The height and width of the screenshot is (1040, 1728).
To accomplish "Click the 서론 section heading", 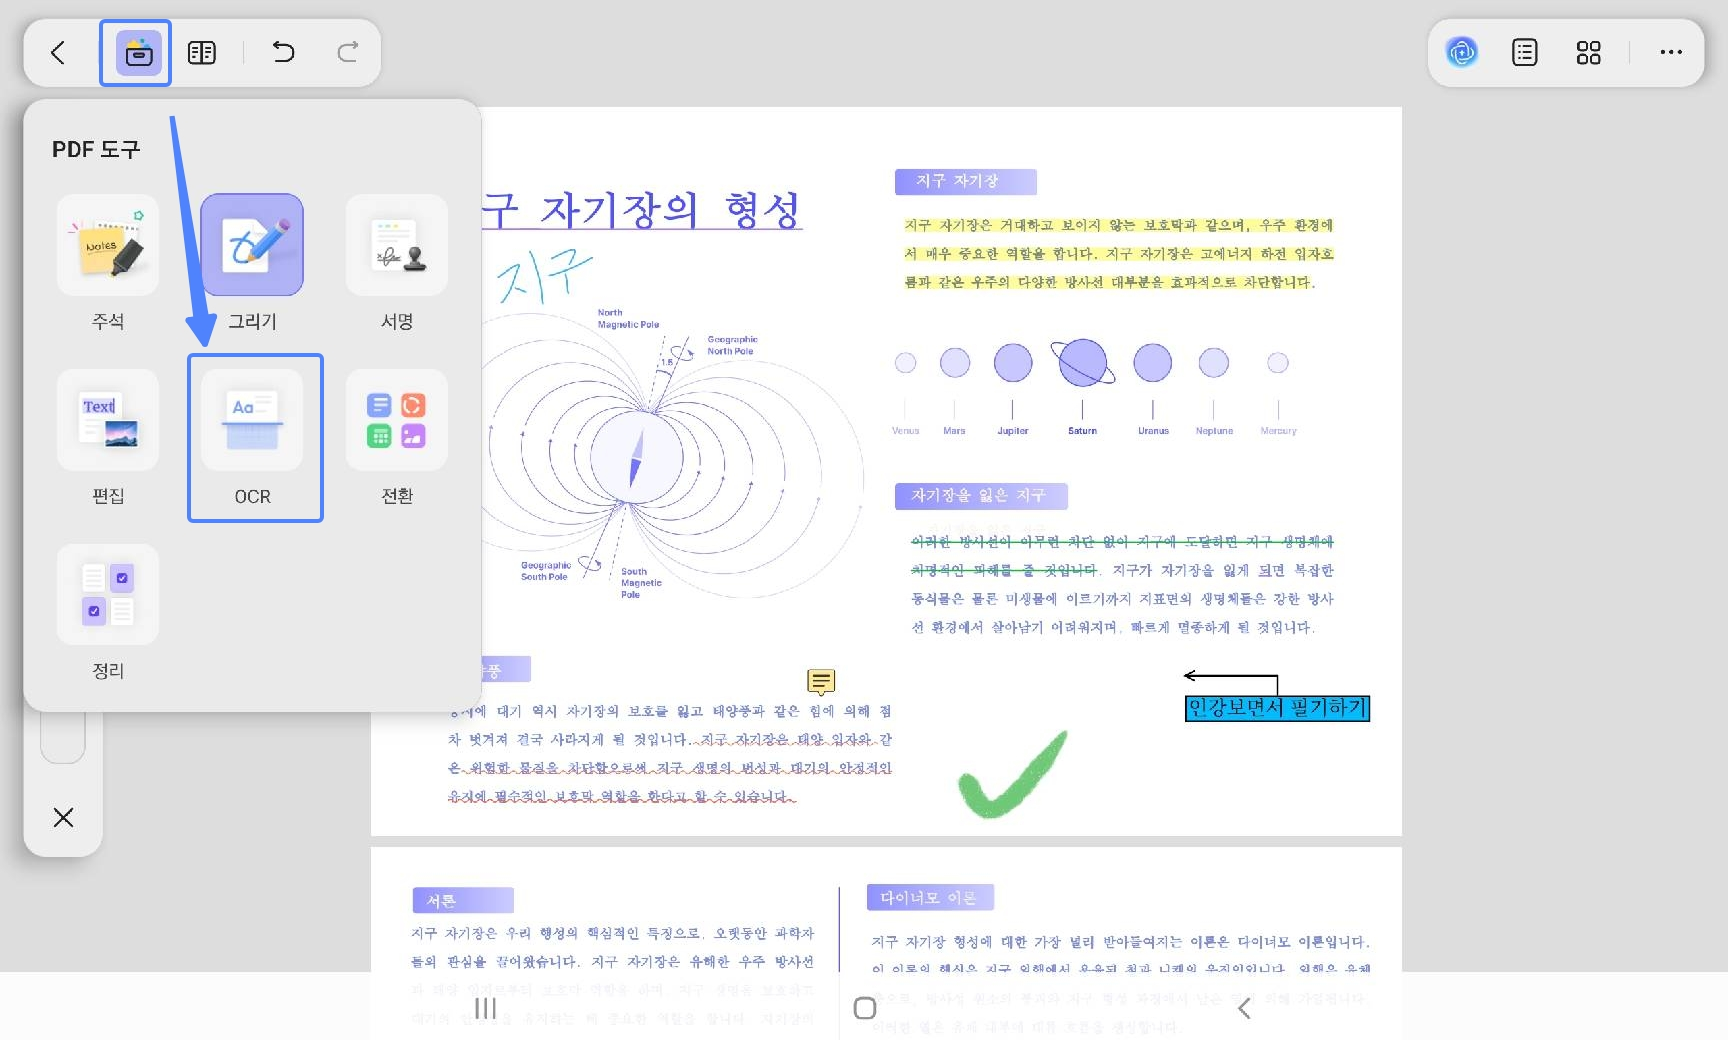I will pyautogui.click(x=462, y=900).
